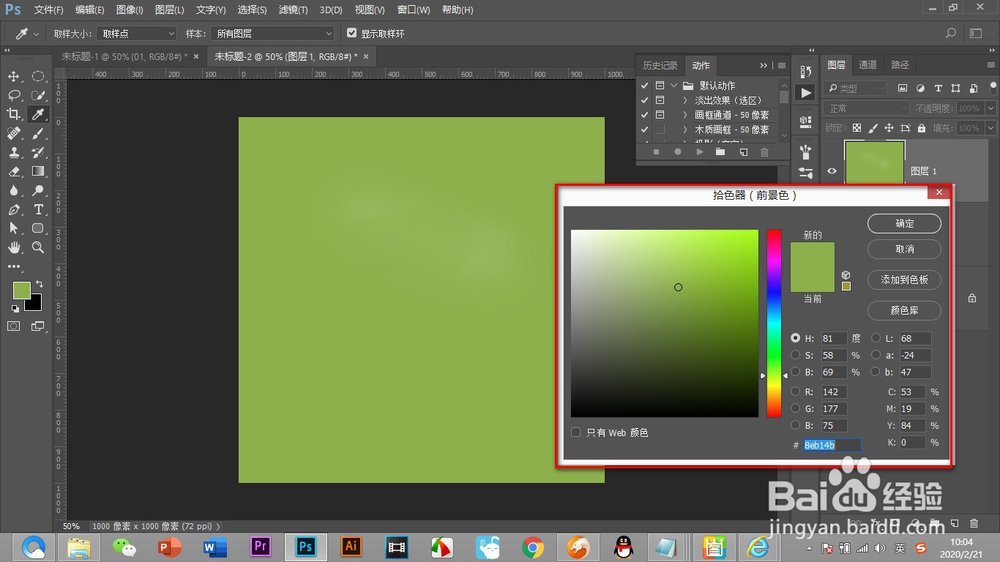This screenshot has width=1000, height=562.
Task: Switch to the Channels panel tab
Action: point(867,64)
